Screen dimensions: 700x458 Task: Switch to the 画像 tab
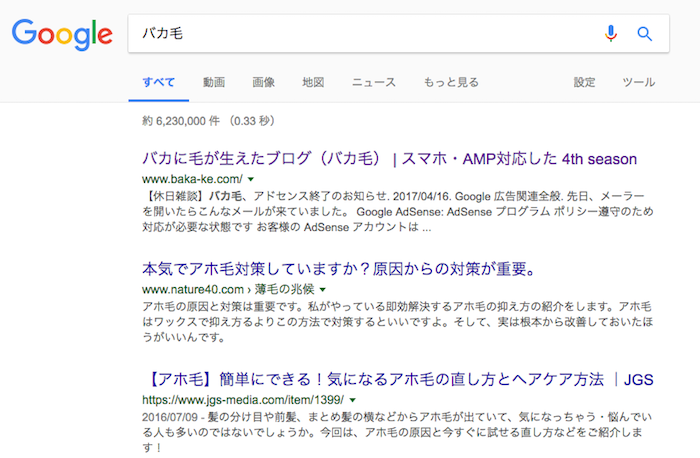pos(263,82)
